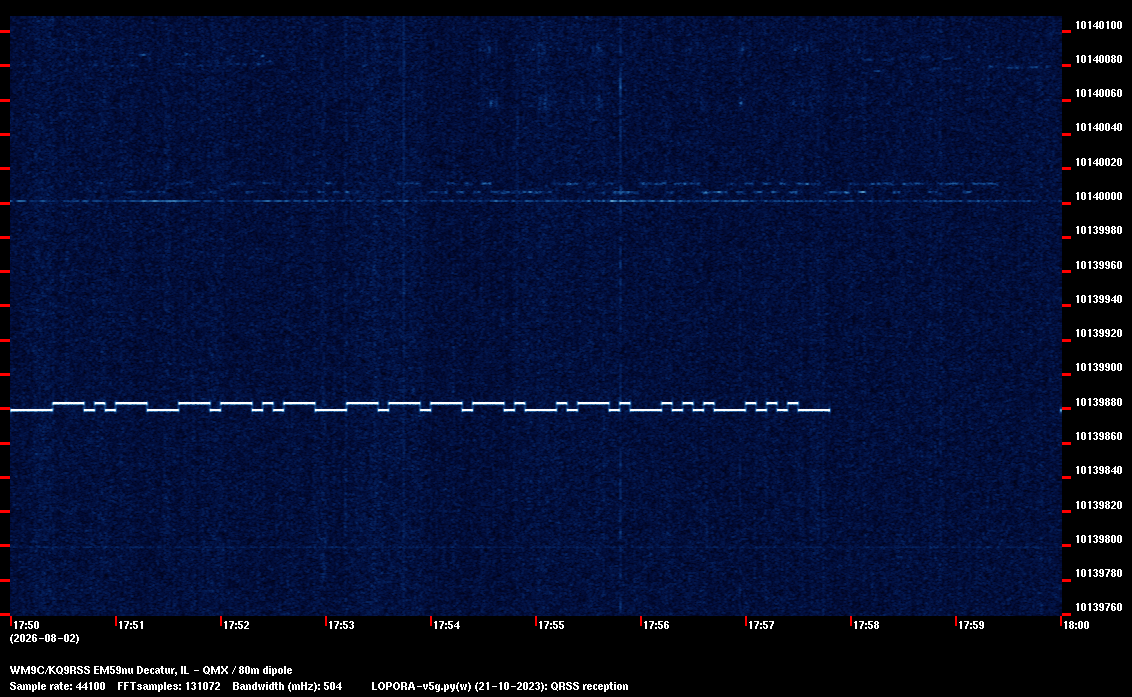This screenshot has width=1132, height=697.
Task: Click the 17:58 time axis label
Action: click(866, 625)
